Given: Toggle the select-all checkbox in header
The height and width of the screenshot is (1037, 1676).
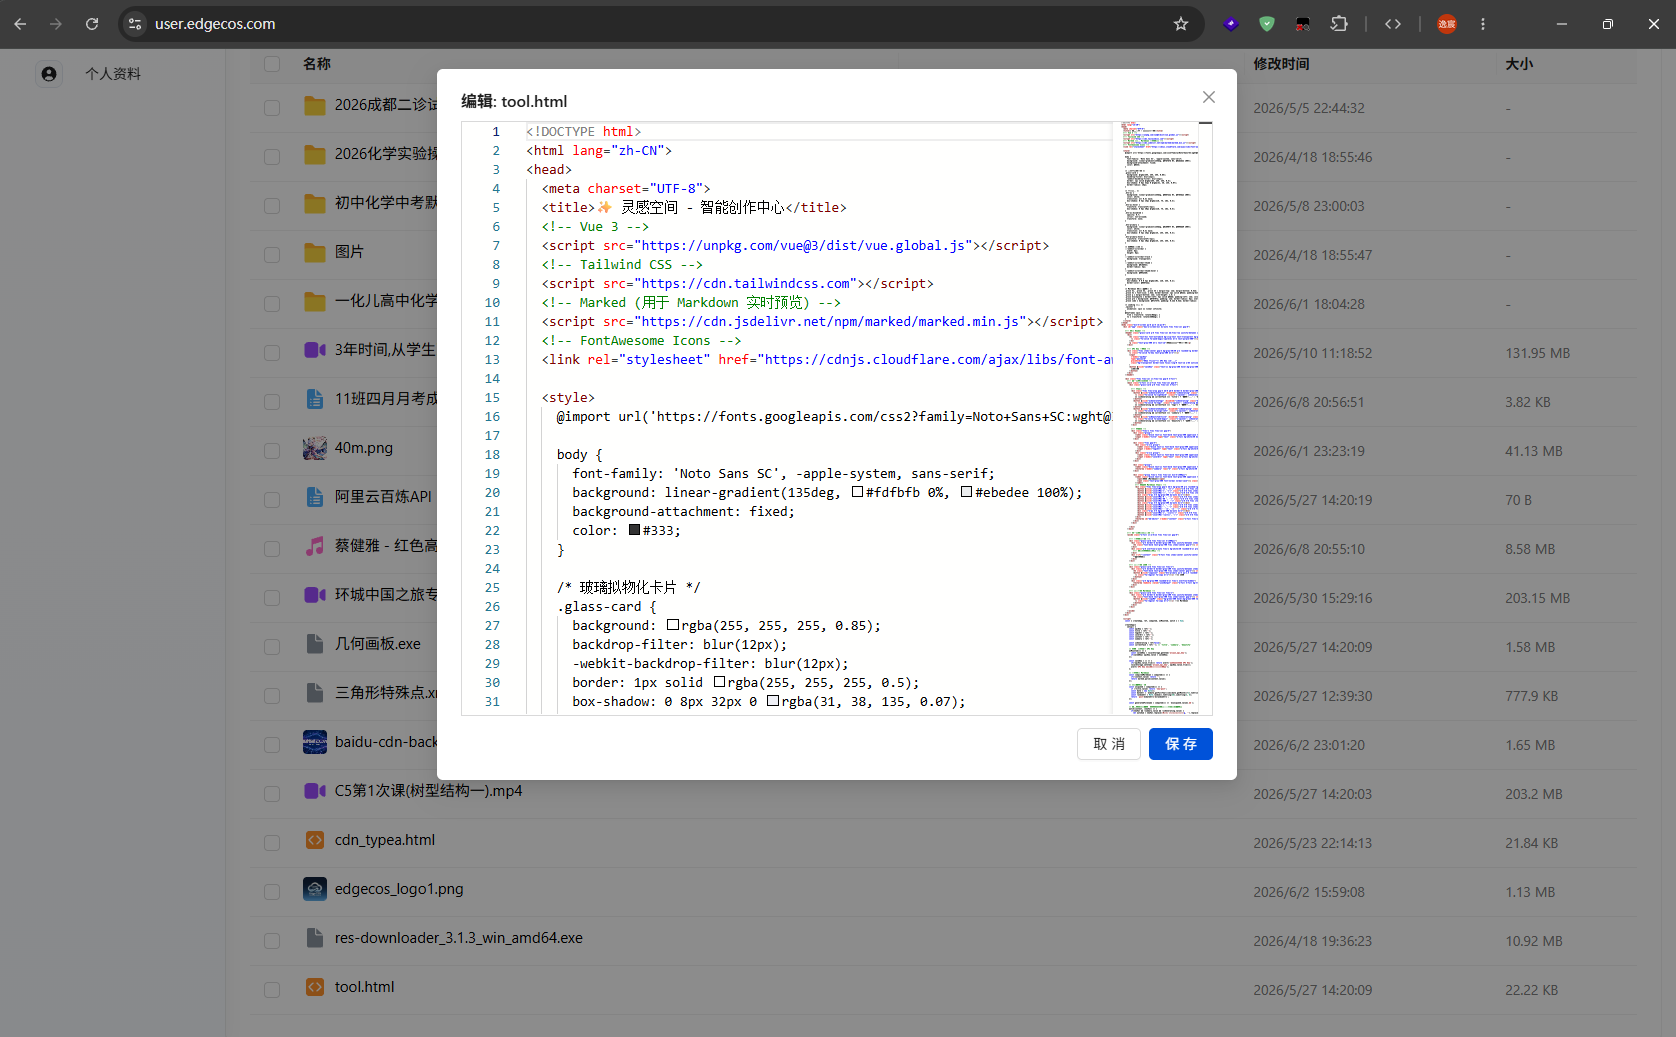Looking at the screenshot, I should (x=272, y=64).
